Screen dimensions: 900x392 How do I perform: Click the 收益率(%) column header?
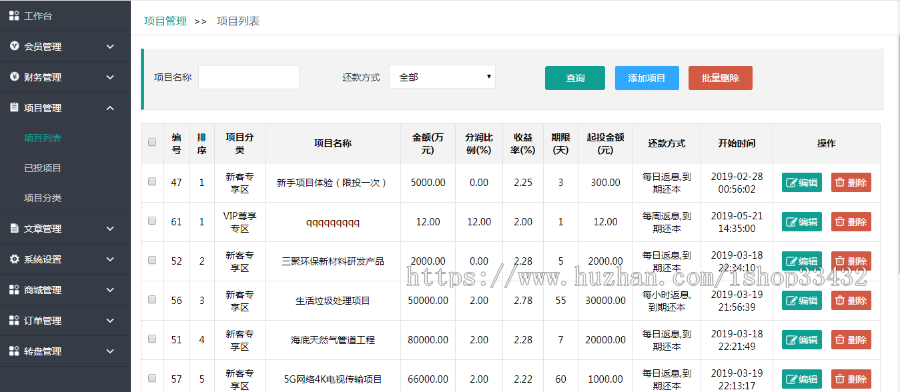click(523, 143)
